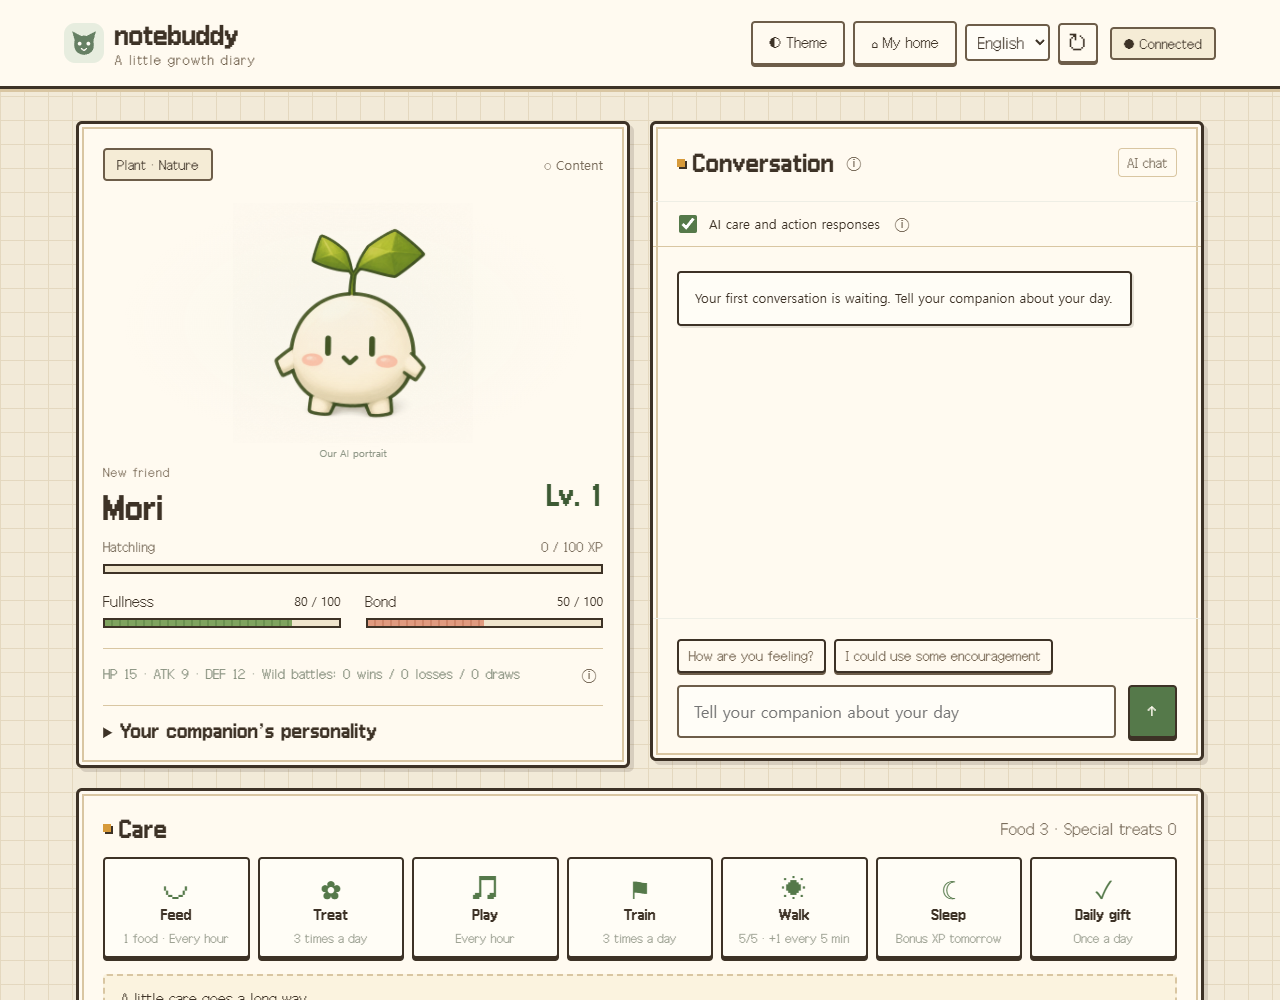Focus the 'Tell your companion about your day' field
This screenshot has height=1000, width=1280.
click(896, 712)
